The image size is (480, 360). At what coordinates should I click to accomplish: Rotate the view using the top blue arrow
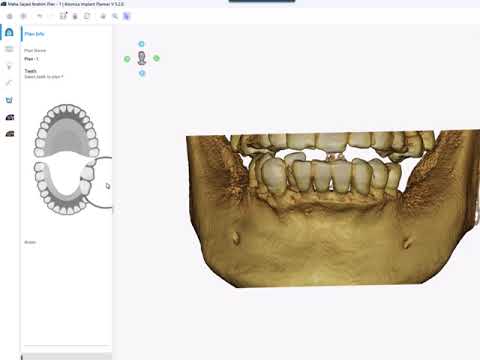(142, 44)
